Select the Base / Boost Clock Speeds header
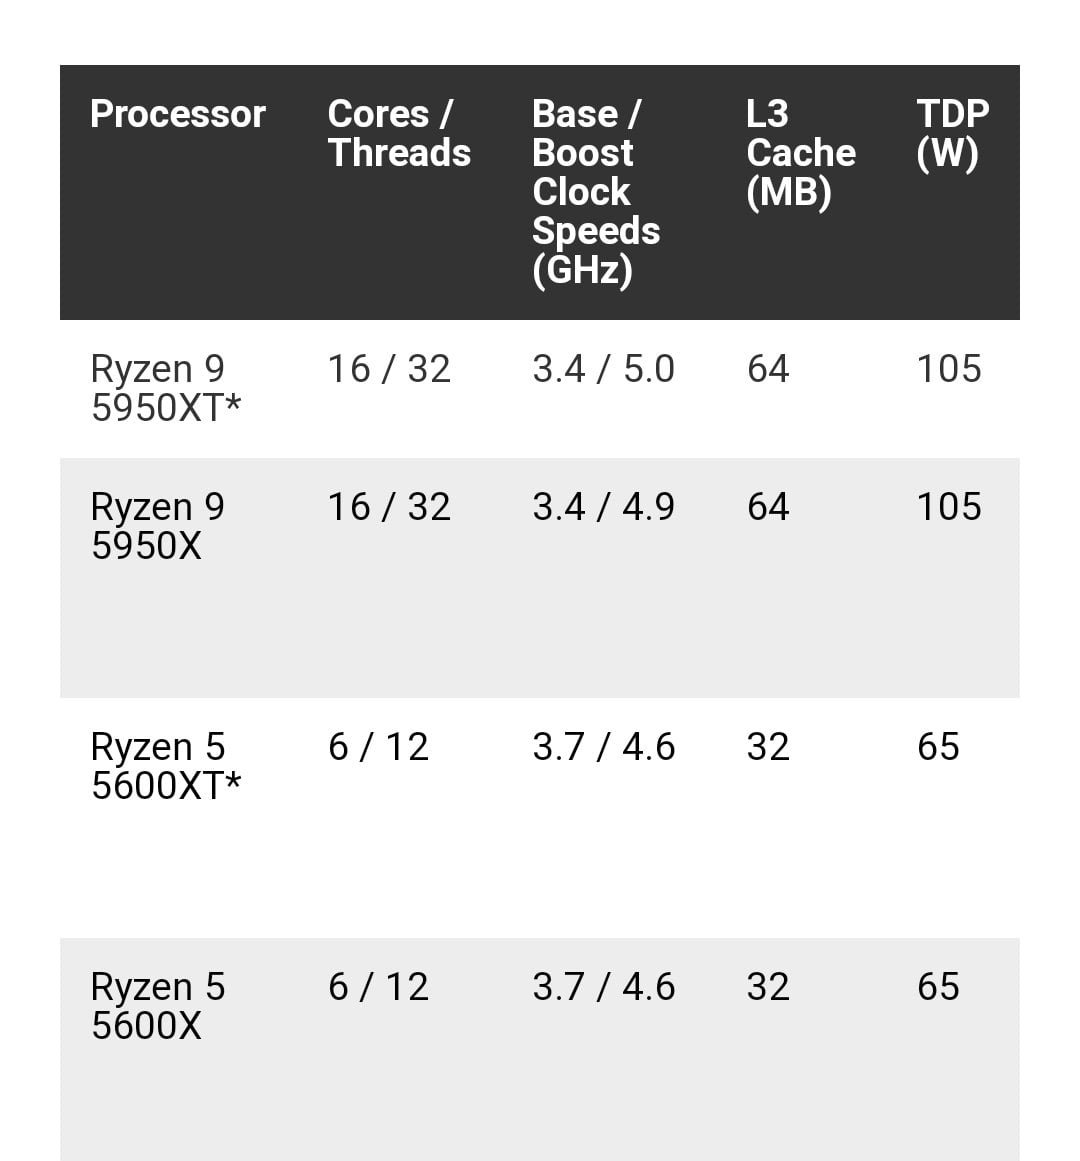This screenshot has width=1080, height=1161. coord(595,191)
